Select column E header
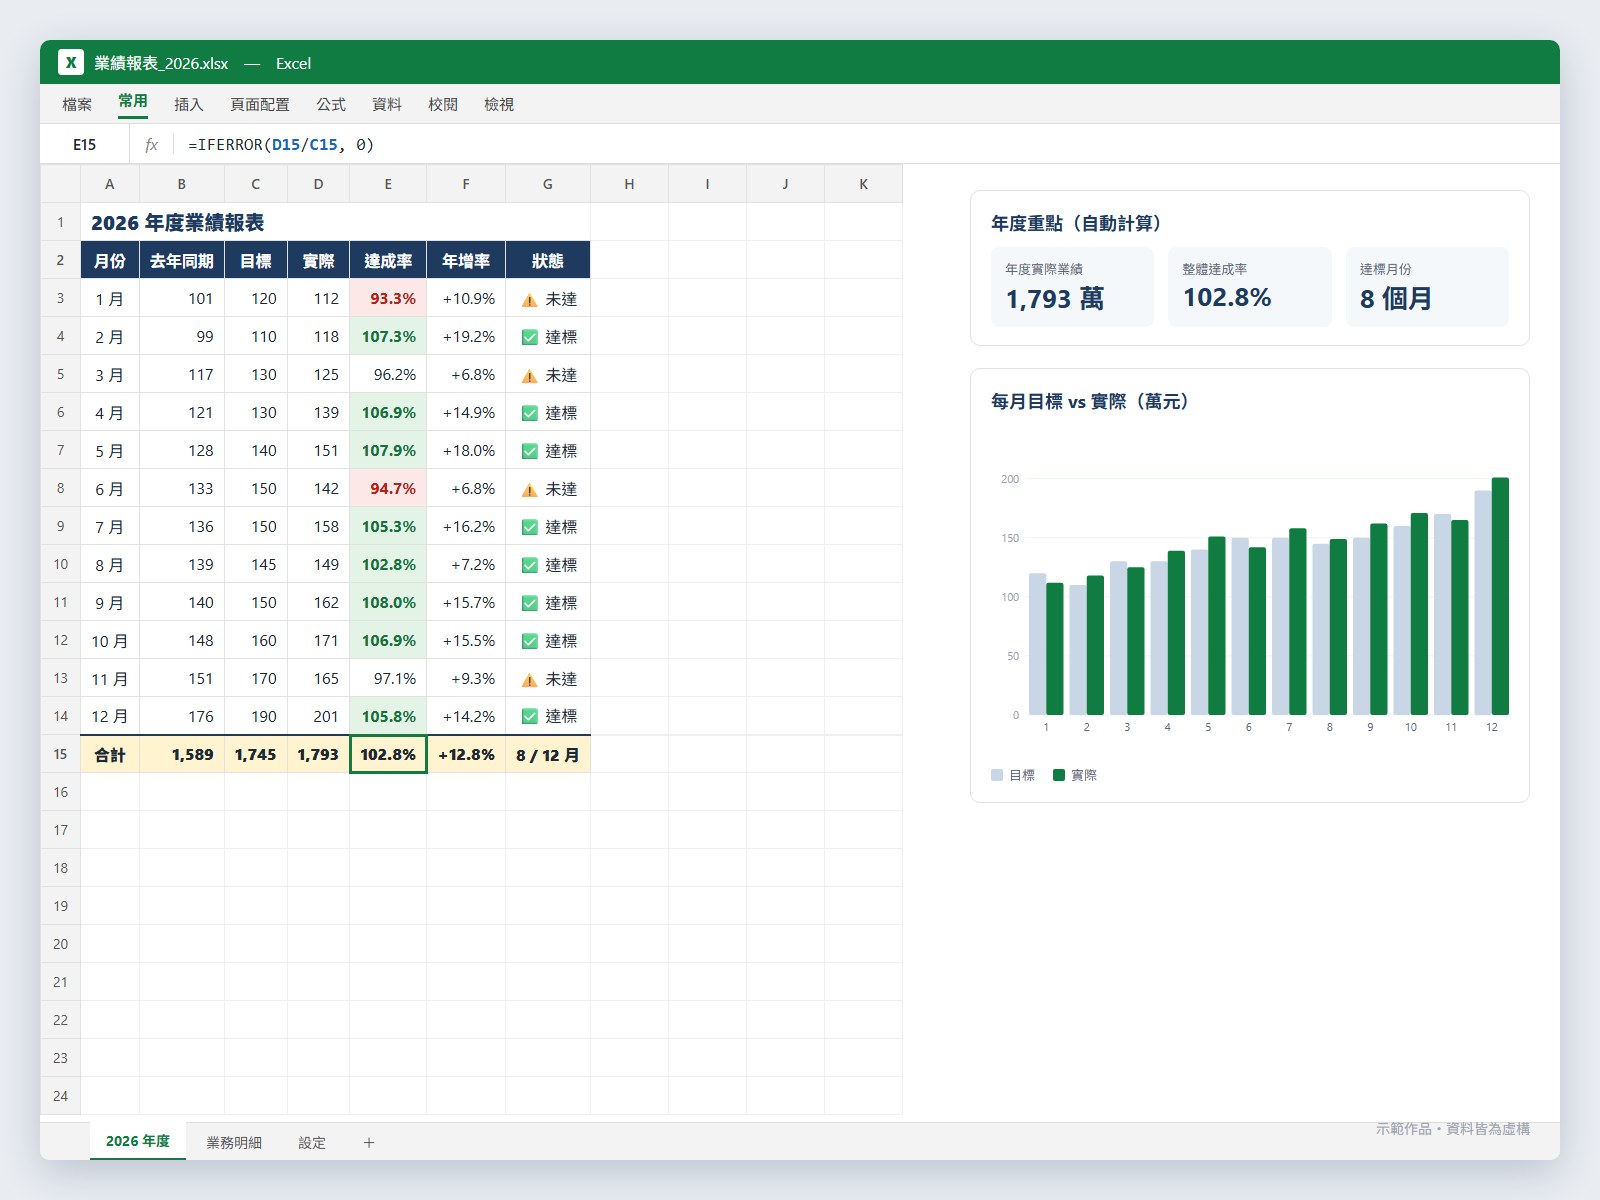 point(388,184)
